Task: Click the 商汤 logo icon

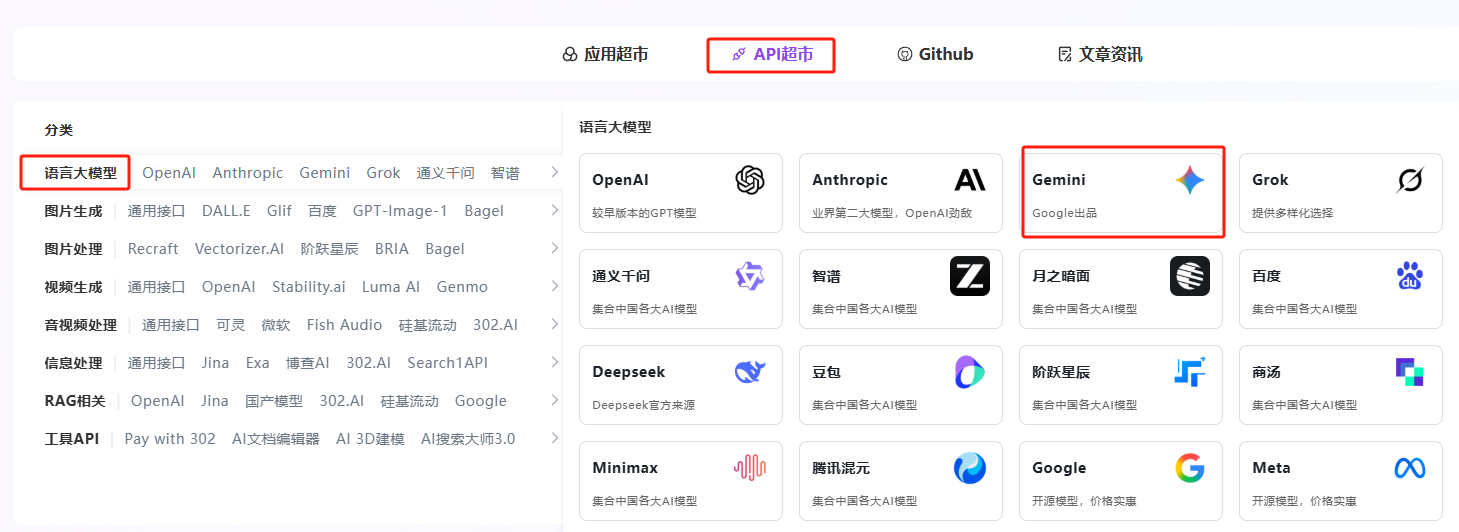Action: pyautogui.click(x=1410, y=372)
